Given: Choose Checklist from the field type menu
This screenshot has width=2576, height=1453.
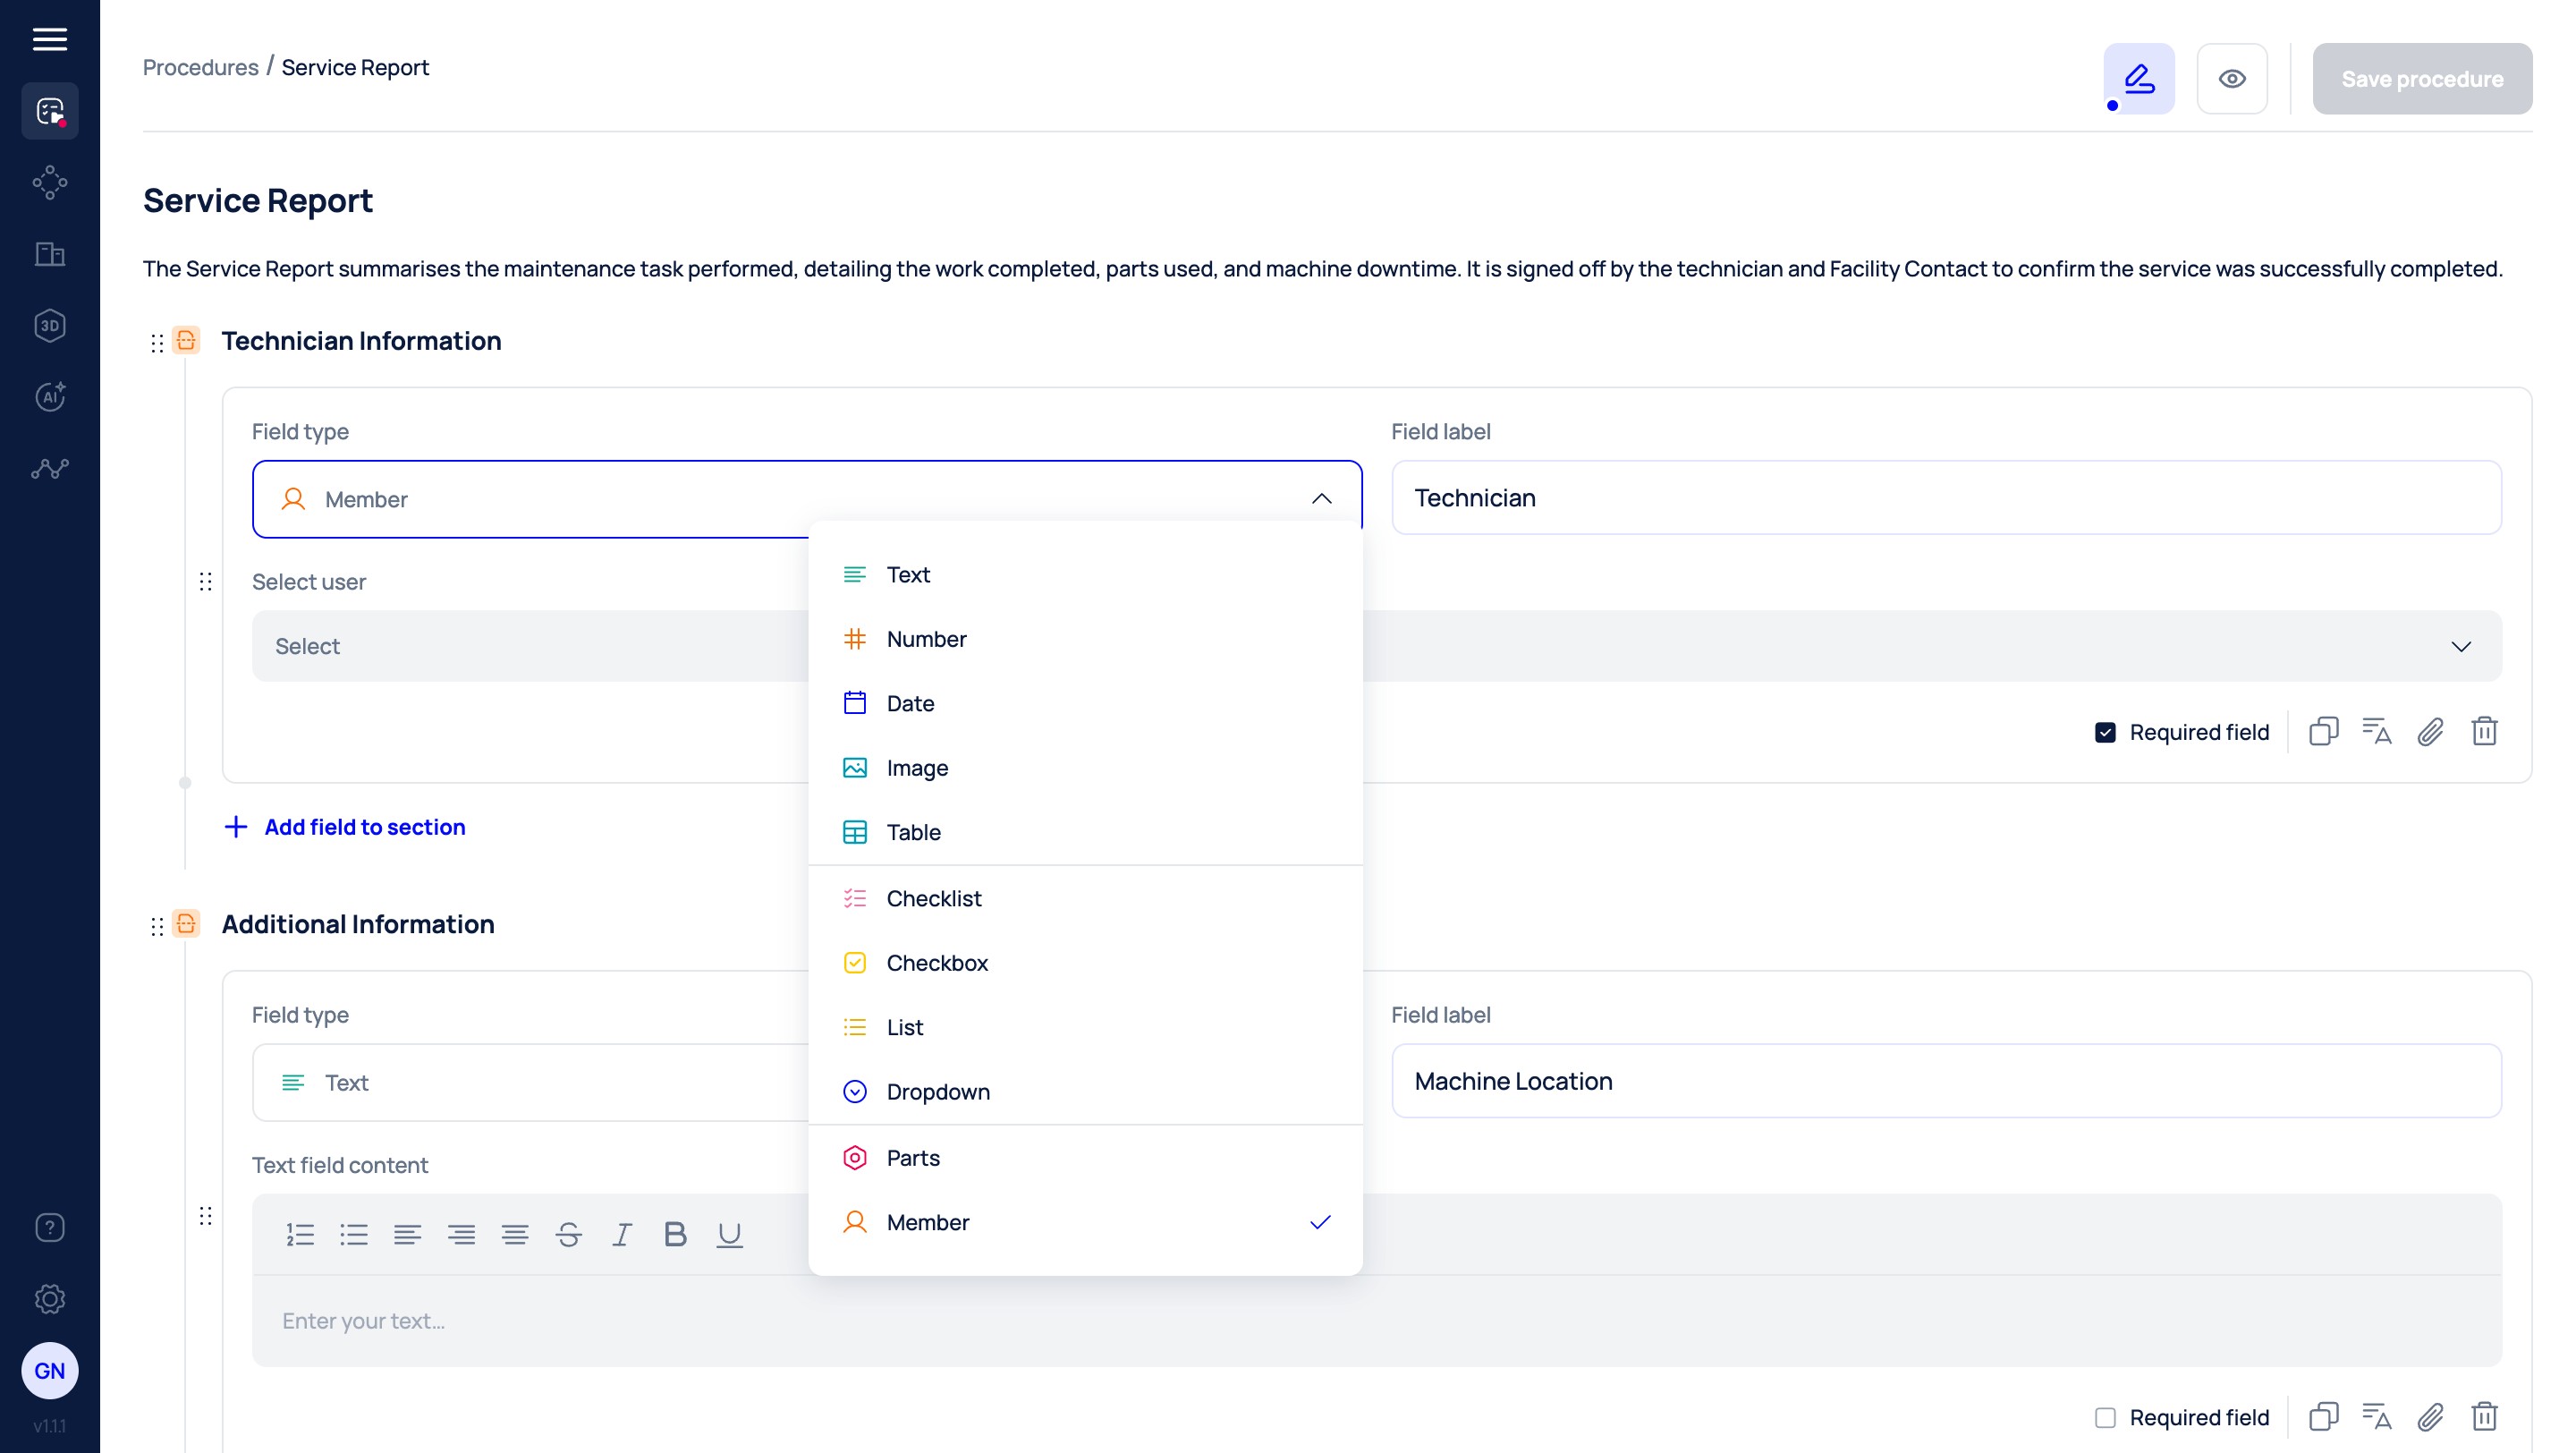Looking at the screenshot, I should [x=933, y=898].
